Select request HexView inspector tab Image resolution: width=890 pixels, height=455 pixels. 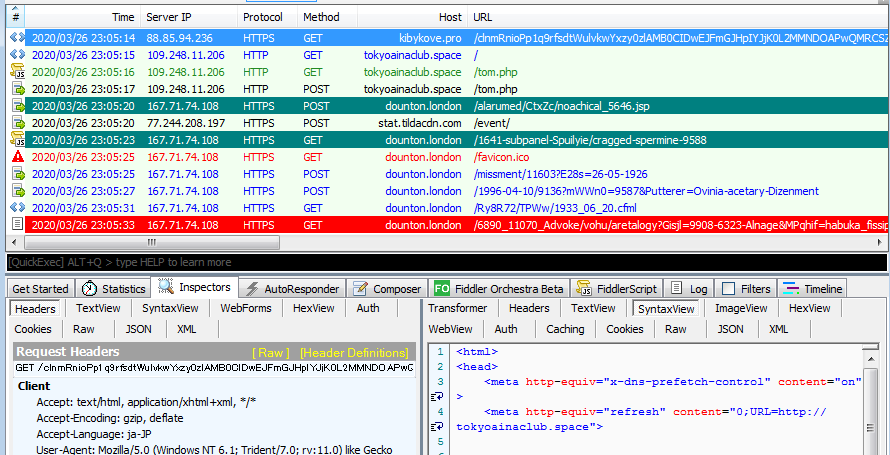tap(313, 308)
